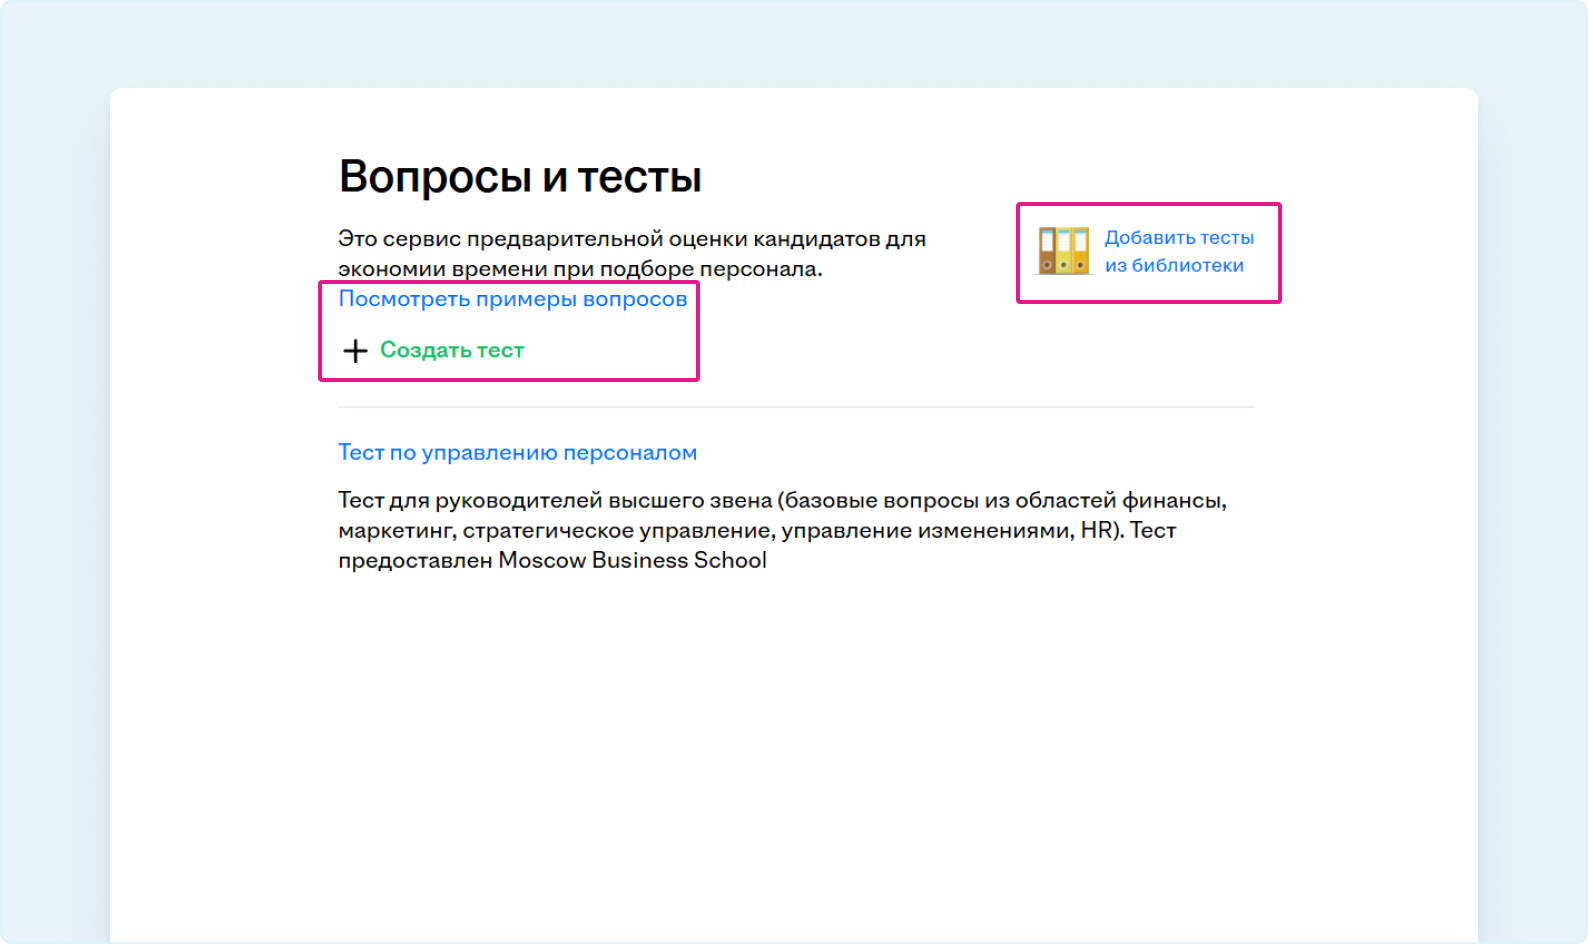The image size is (1588, 944).
Task: Open Добавить тесты из библиотеки link
Action: 1178,238
